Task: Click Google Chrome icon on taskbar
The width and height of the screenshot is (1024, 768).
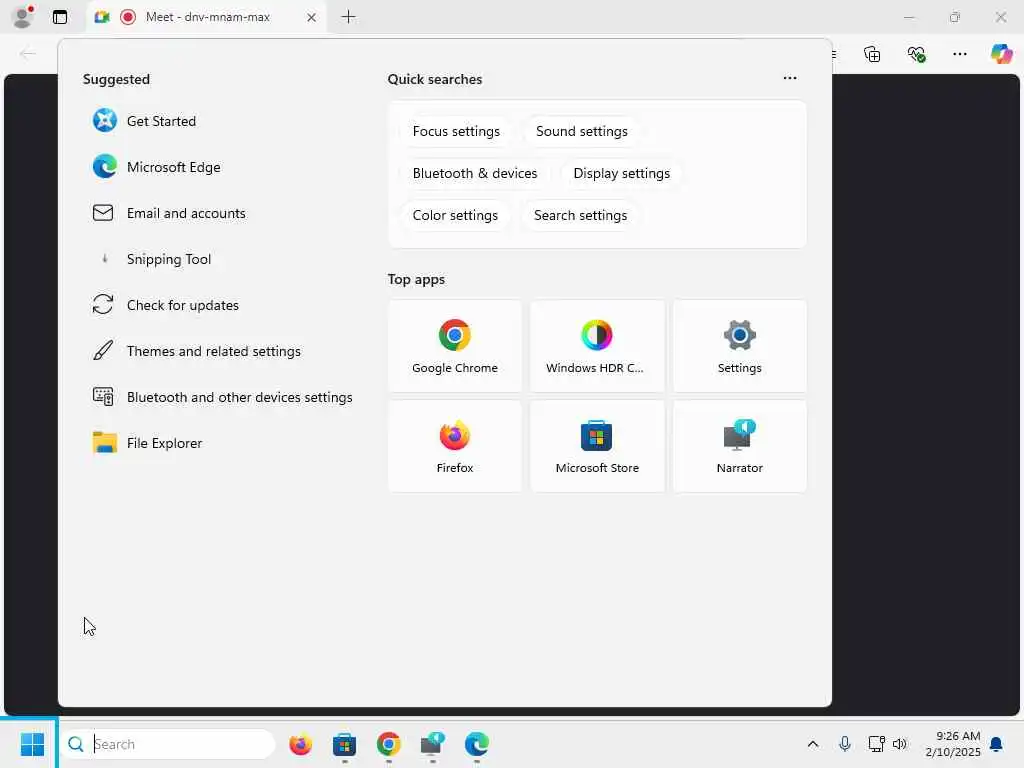Action: click(x=389, y=744)
